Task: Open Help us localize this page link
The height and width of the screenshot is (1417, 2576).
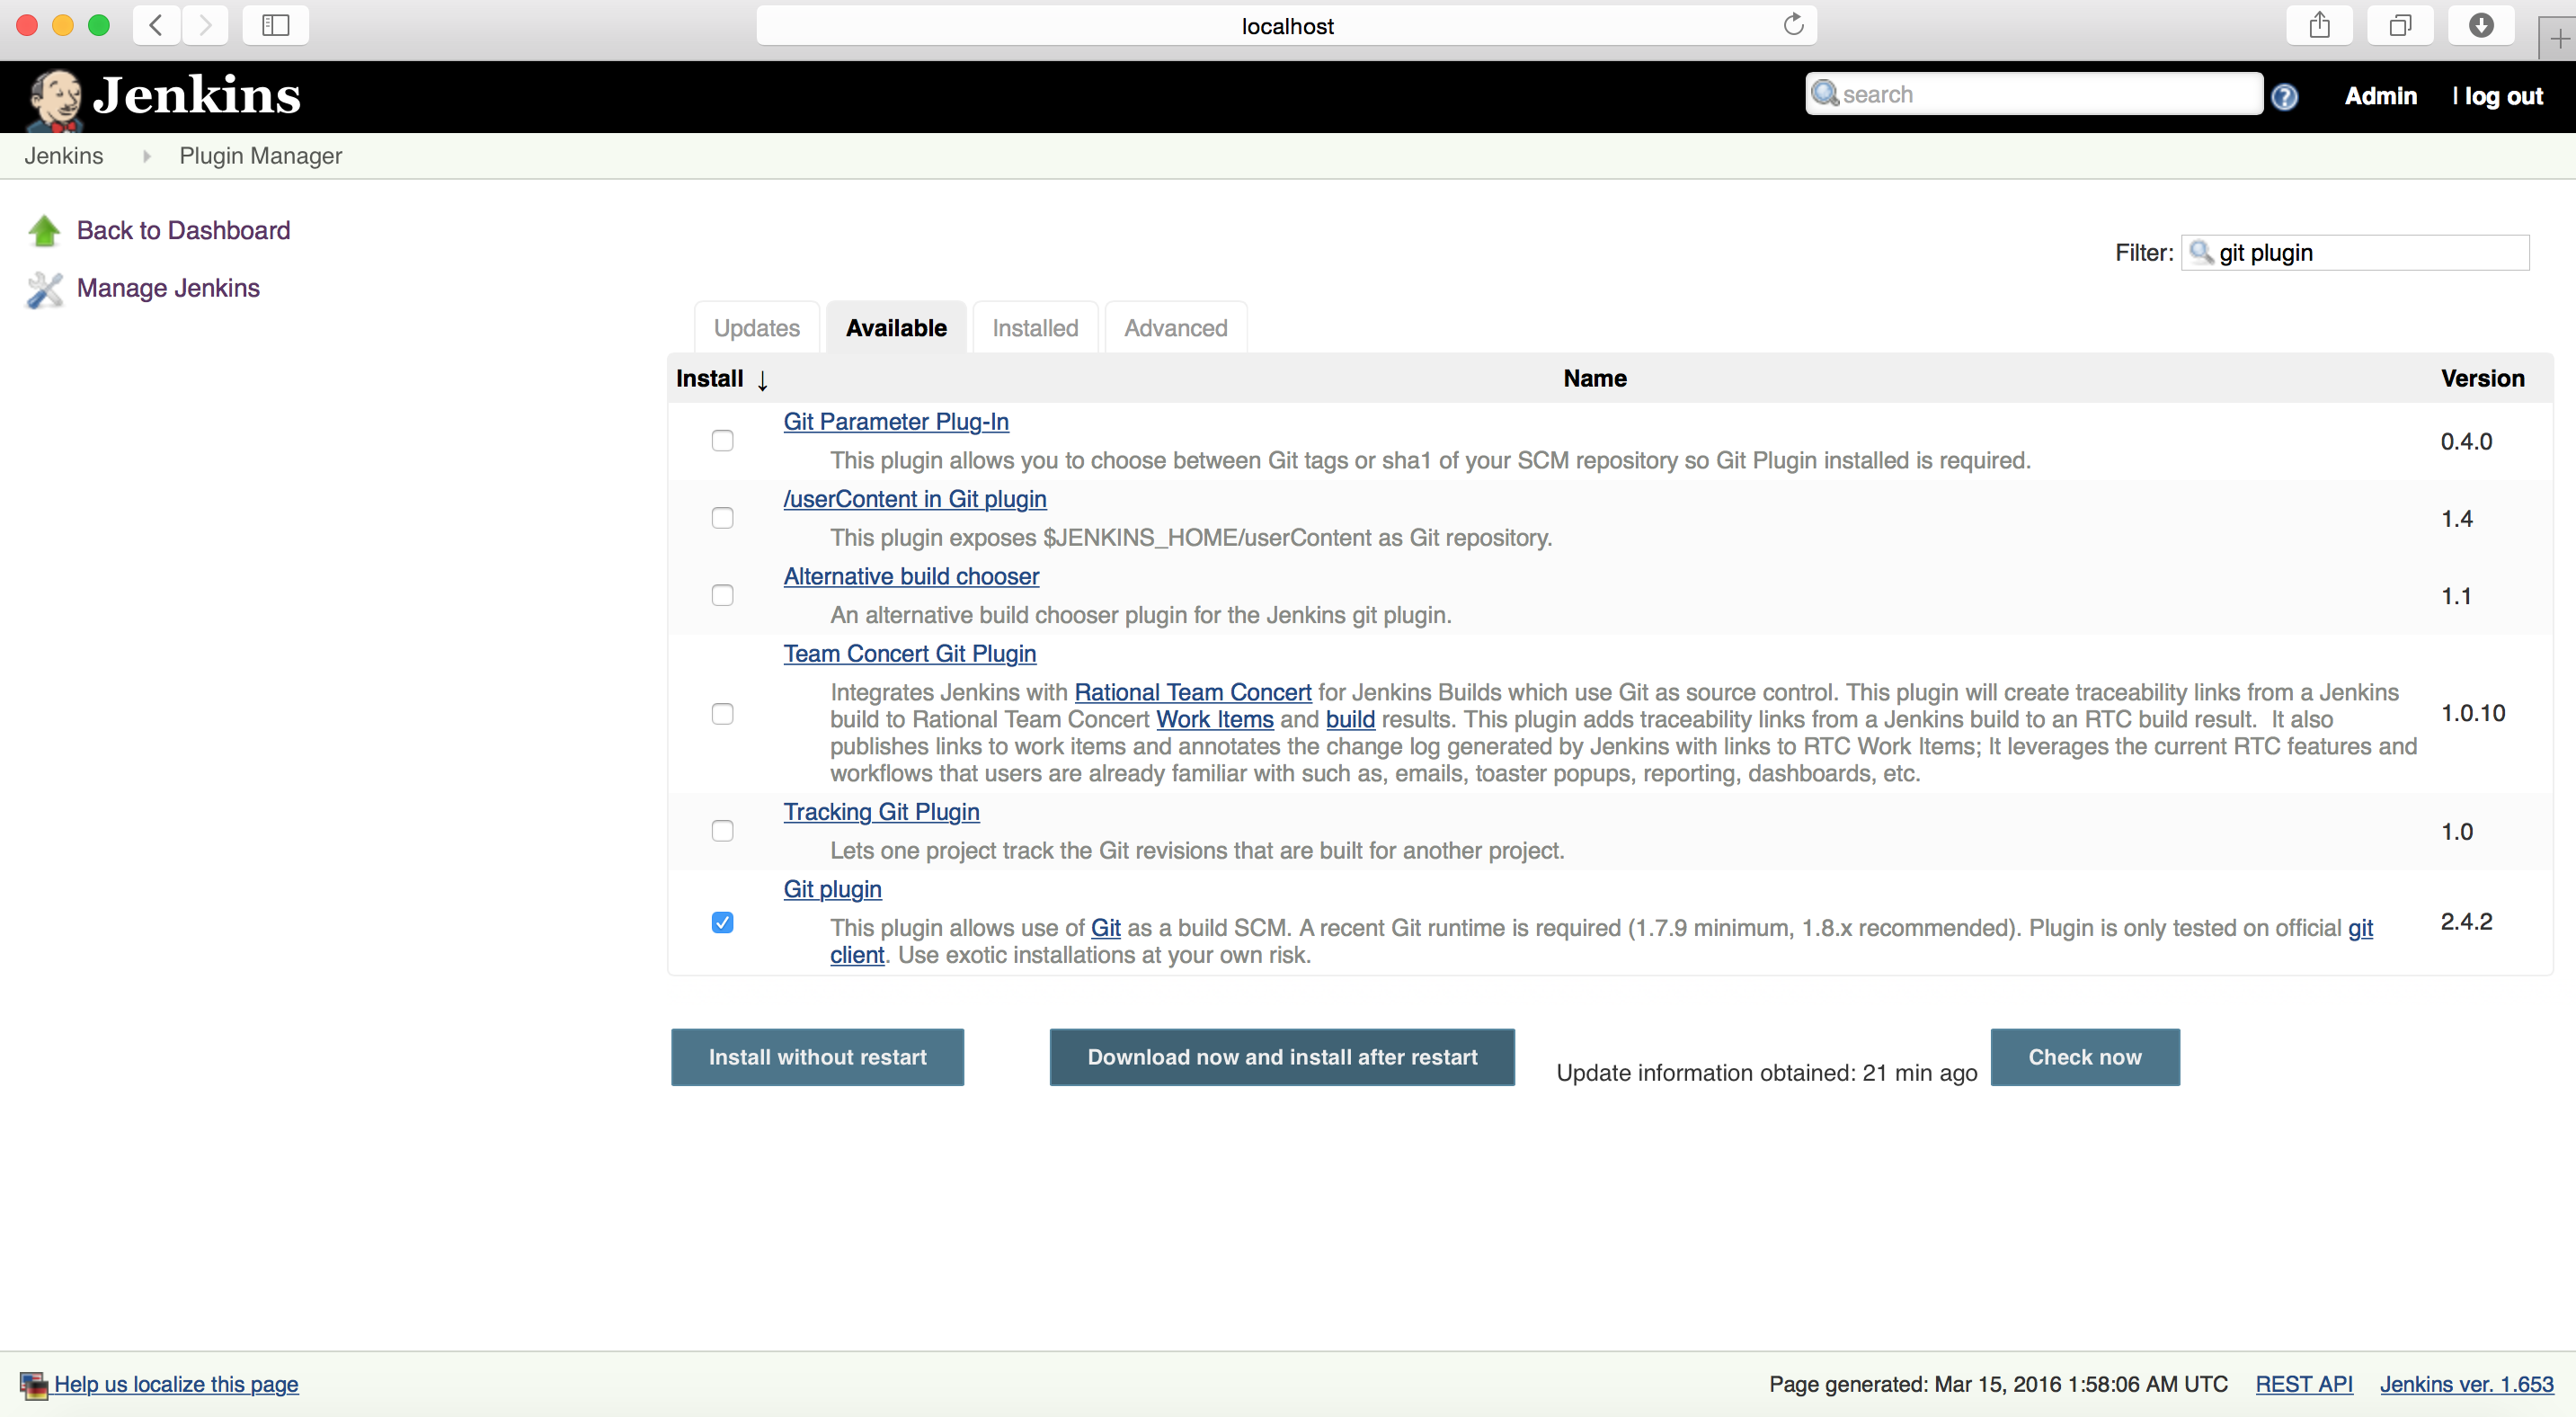Action: click(176, 1384)
